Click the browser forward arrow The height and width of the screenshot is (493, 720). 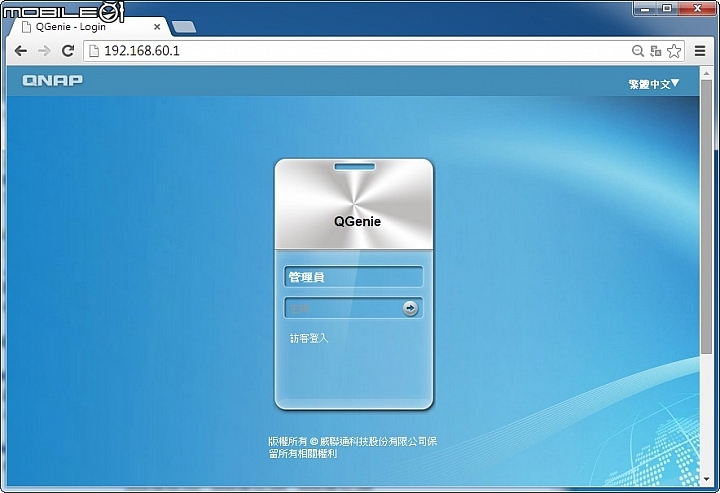tap(44, 51)
